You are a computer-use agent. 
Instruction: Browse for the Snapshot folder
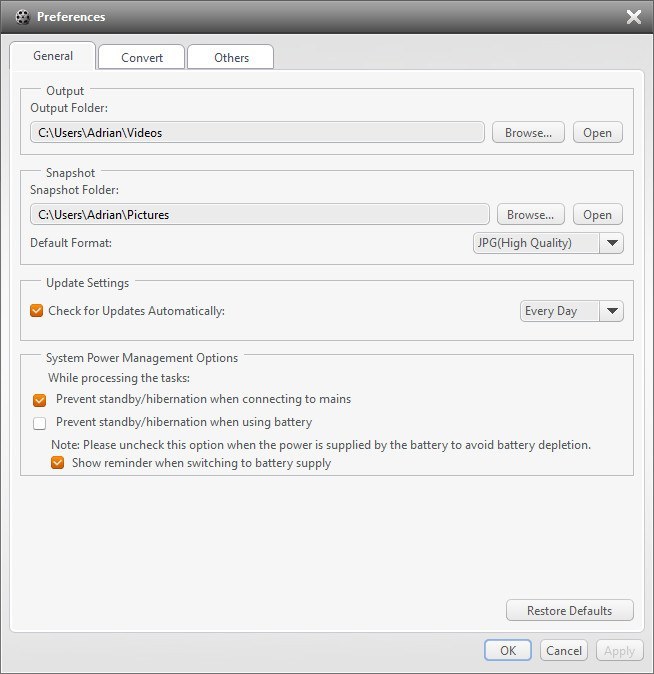pyautogui.click(x=531, y=214)
